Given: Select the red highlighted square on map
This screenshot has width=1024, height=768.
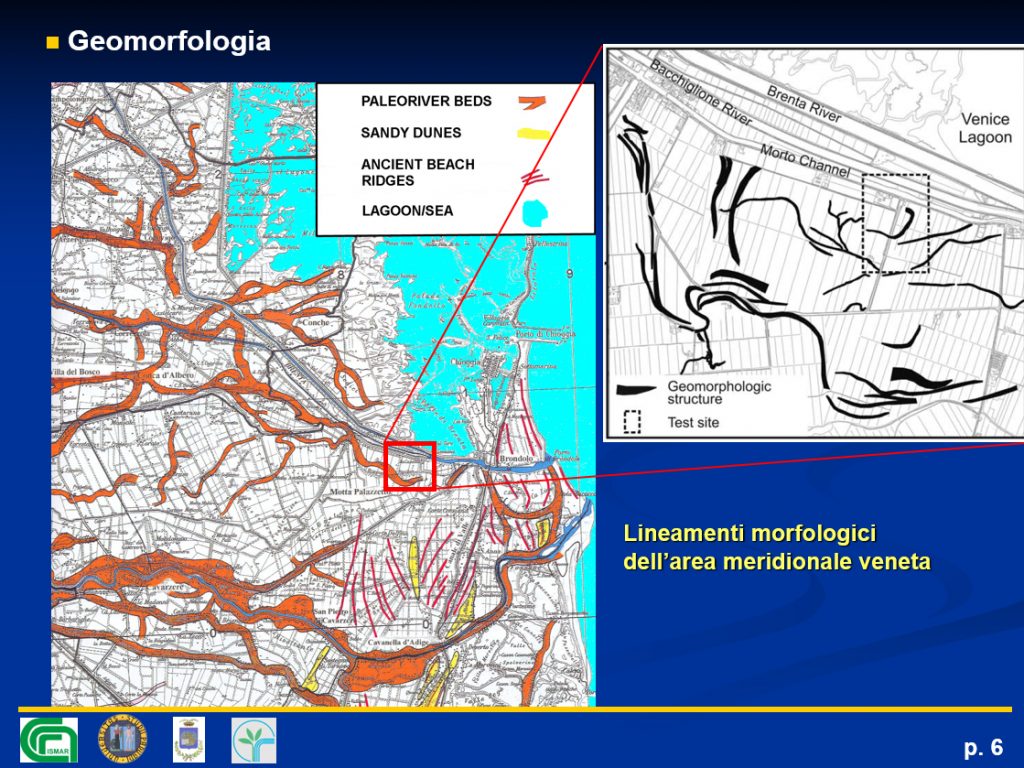Looking at the screenshot, I should tap(409, 465).
